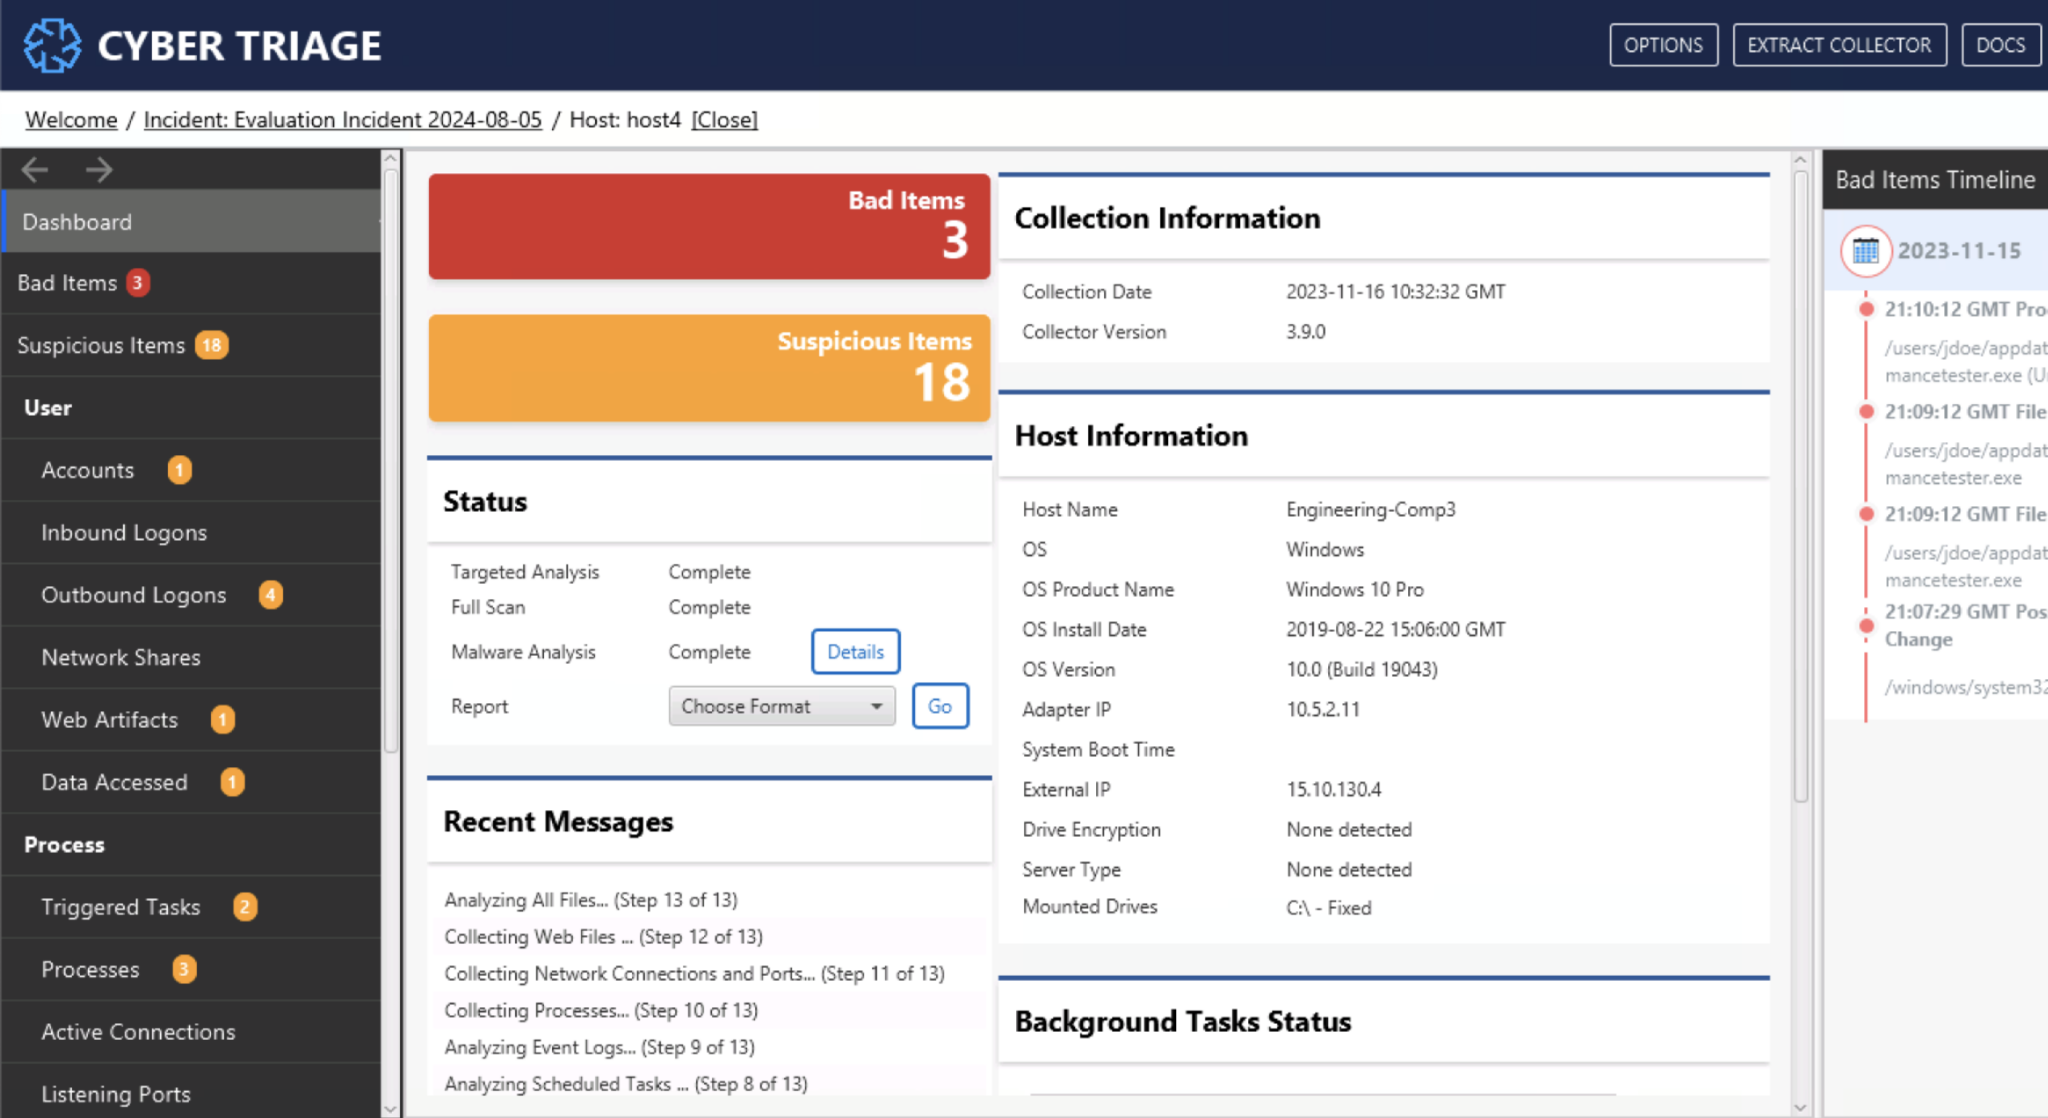
Task: Open the Choose Format dropdown
Action: tap(781, 706)
